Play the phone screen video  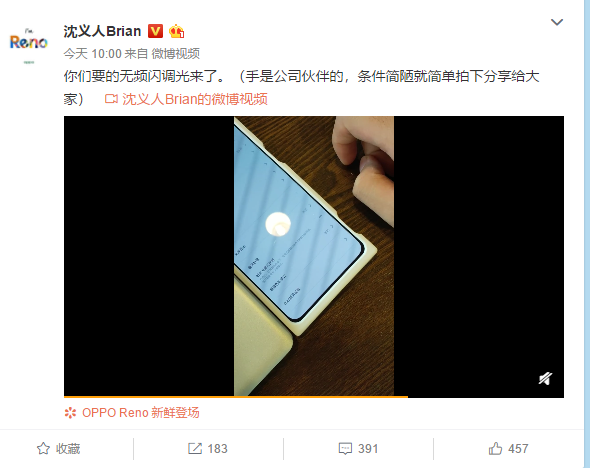313,256
